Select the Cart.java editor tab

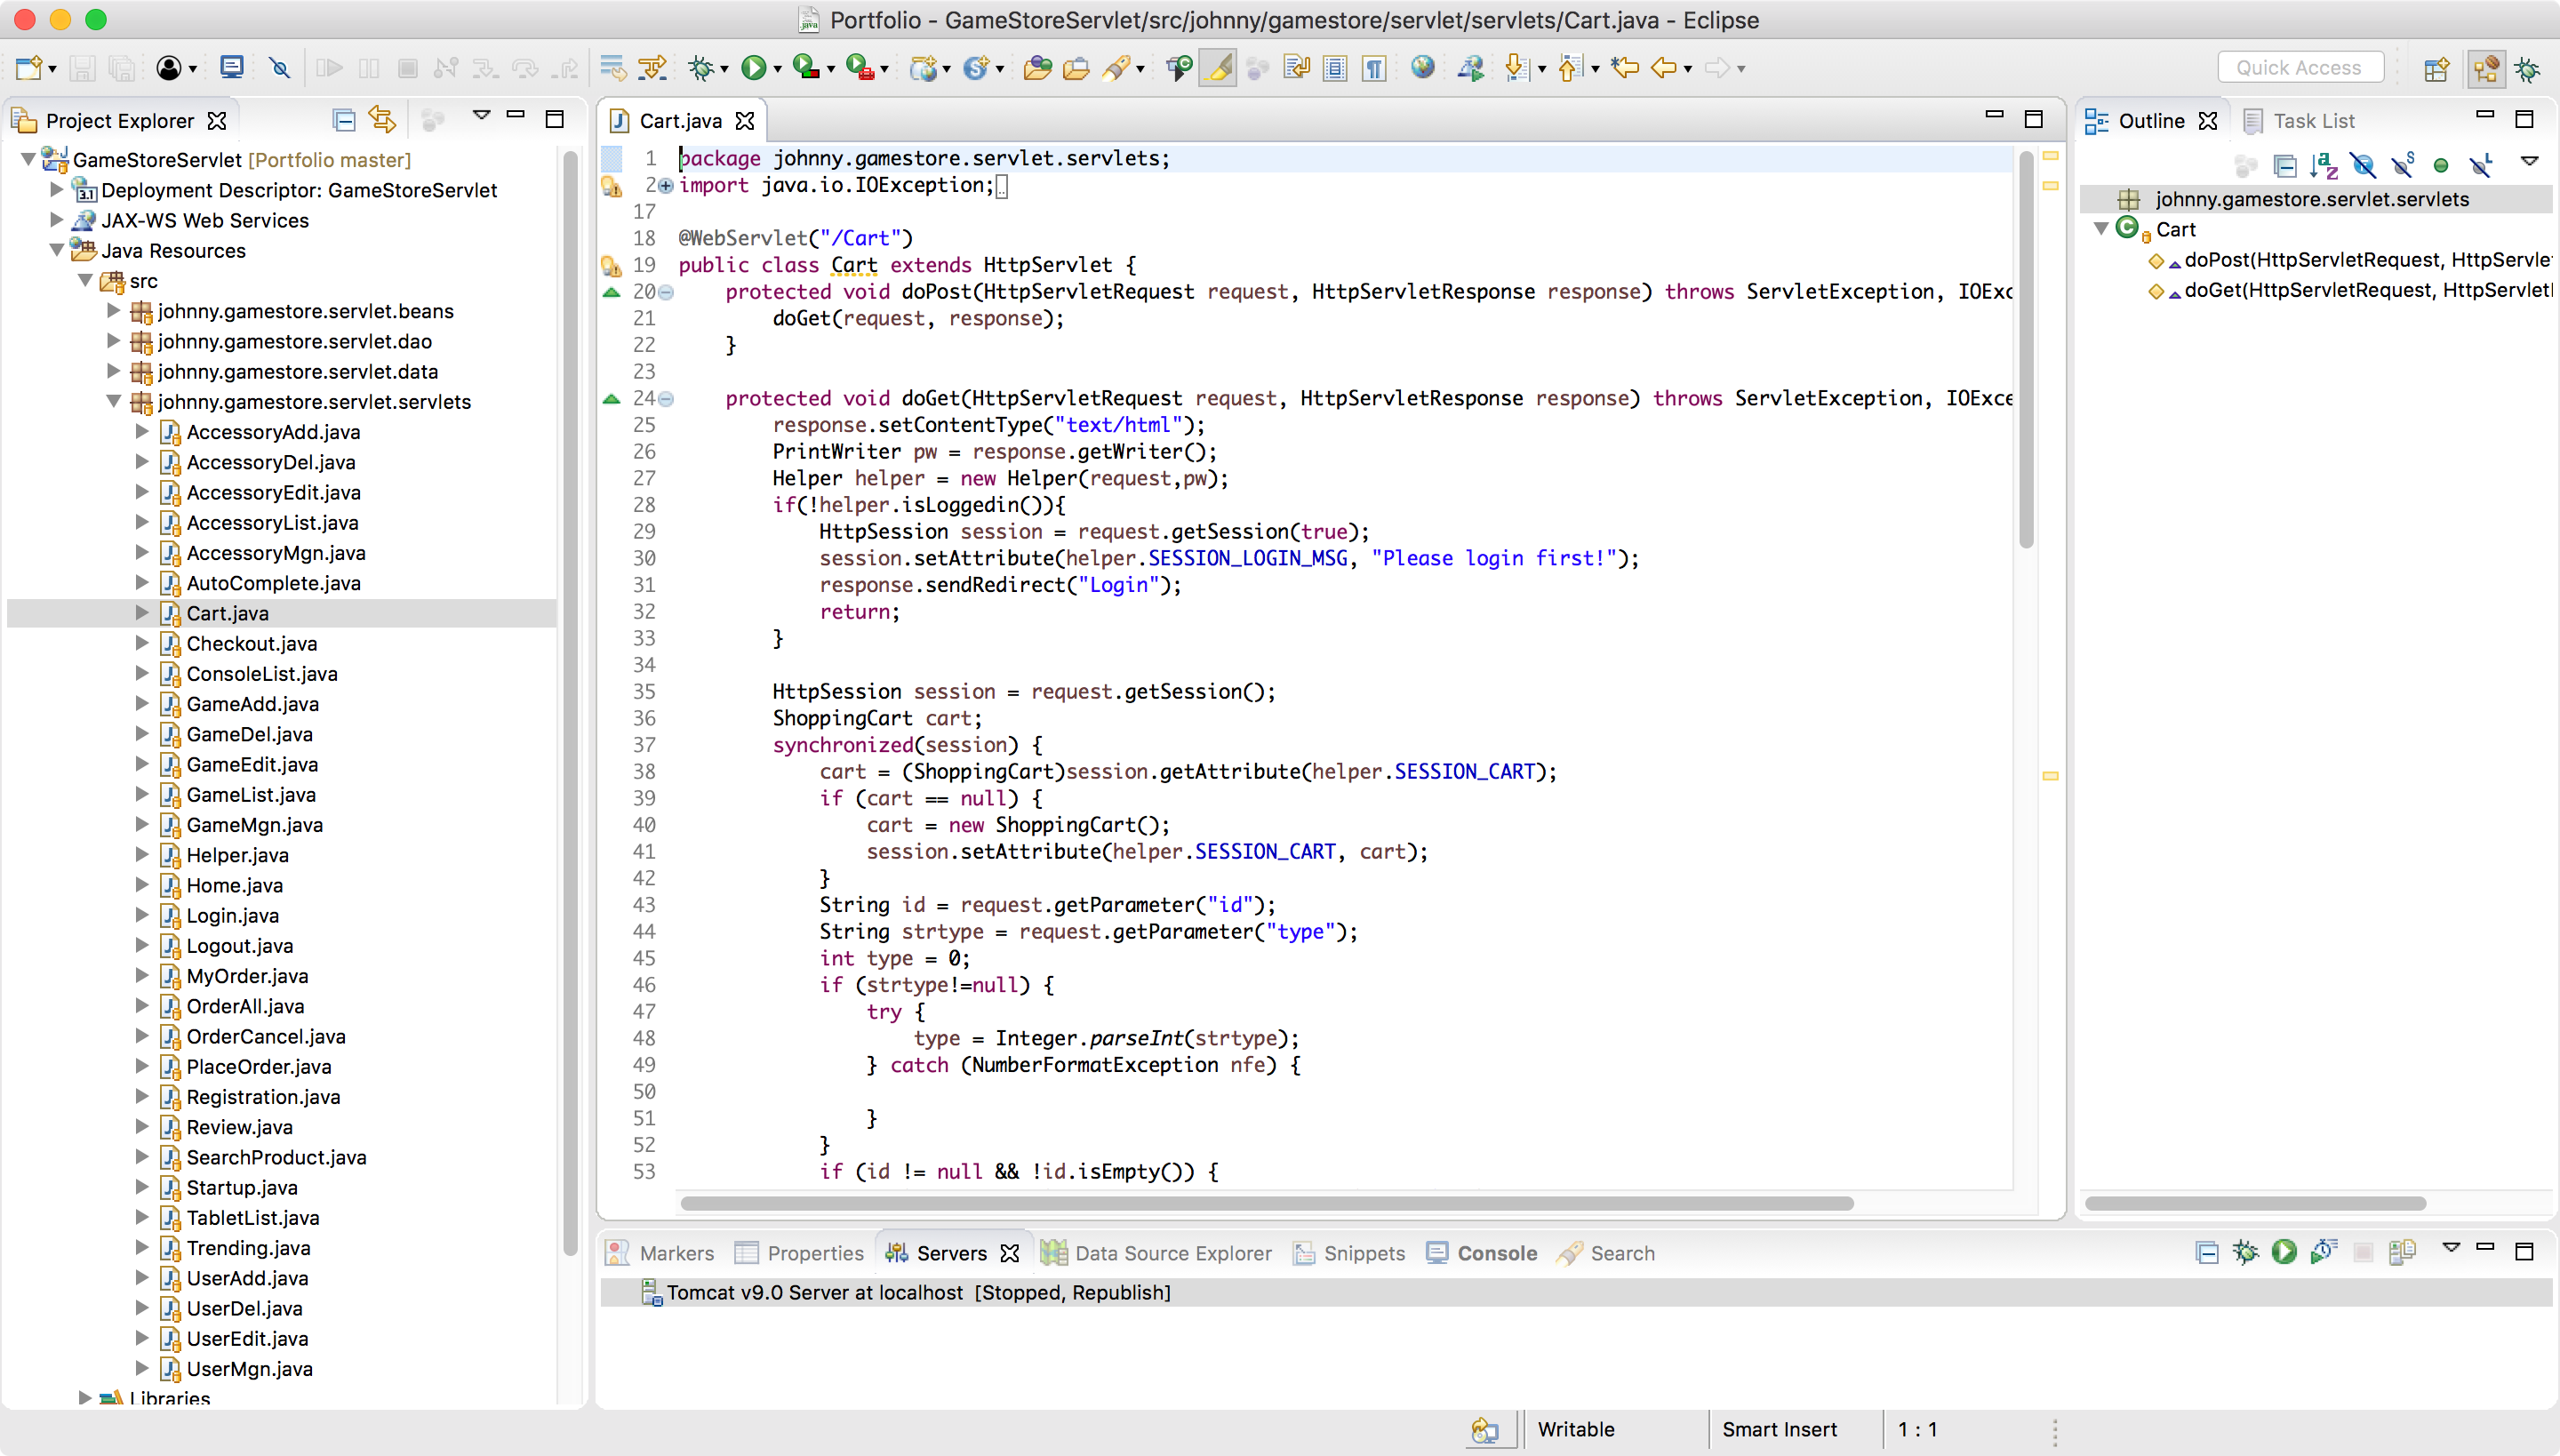(681, 121)
